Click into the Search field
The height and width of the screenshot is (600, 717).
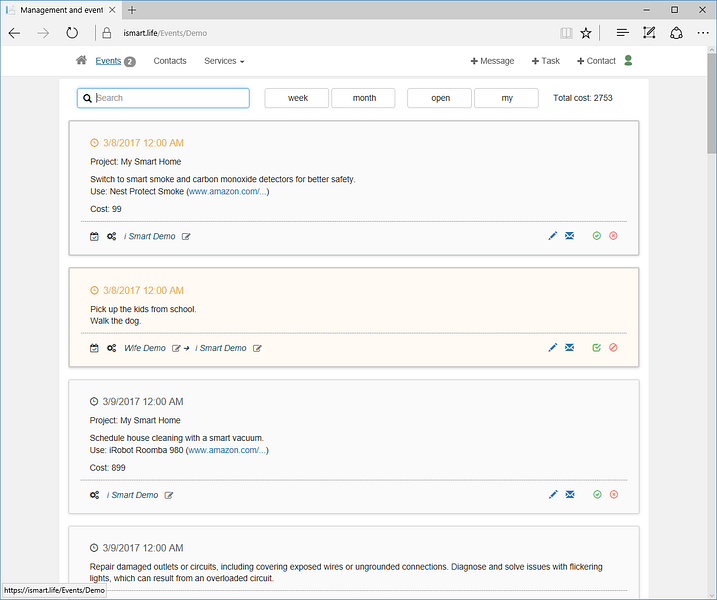(163, 98)
